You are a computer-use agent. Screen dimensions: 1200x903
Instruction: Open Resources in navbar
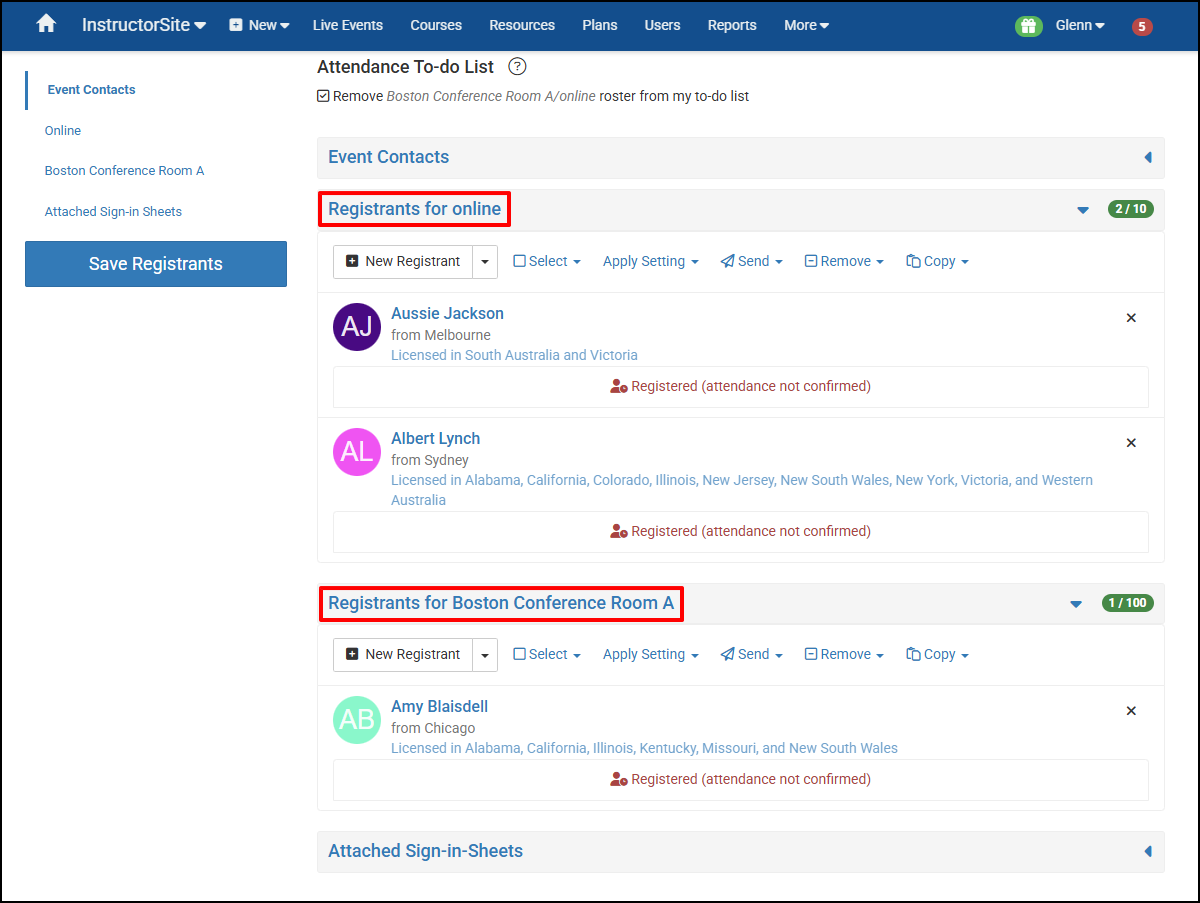522,25
